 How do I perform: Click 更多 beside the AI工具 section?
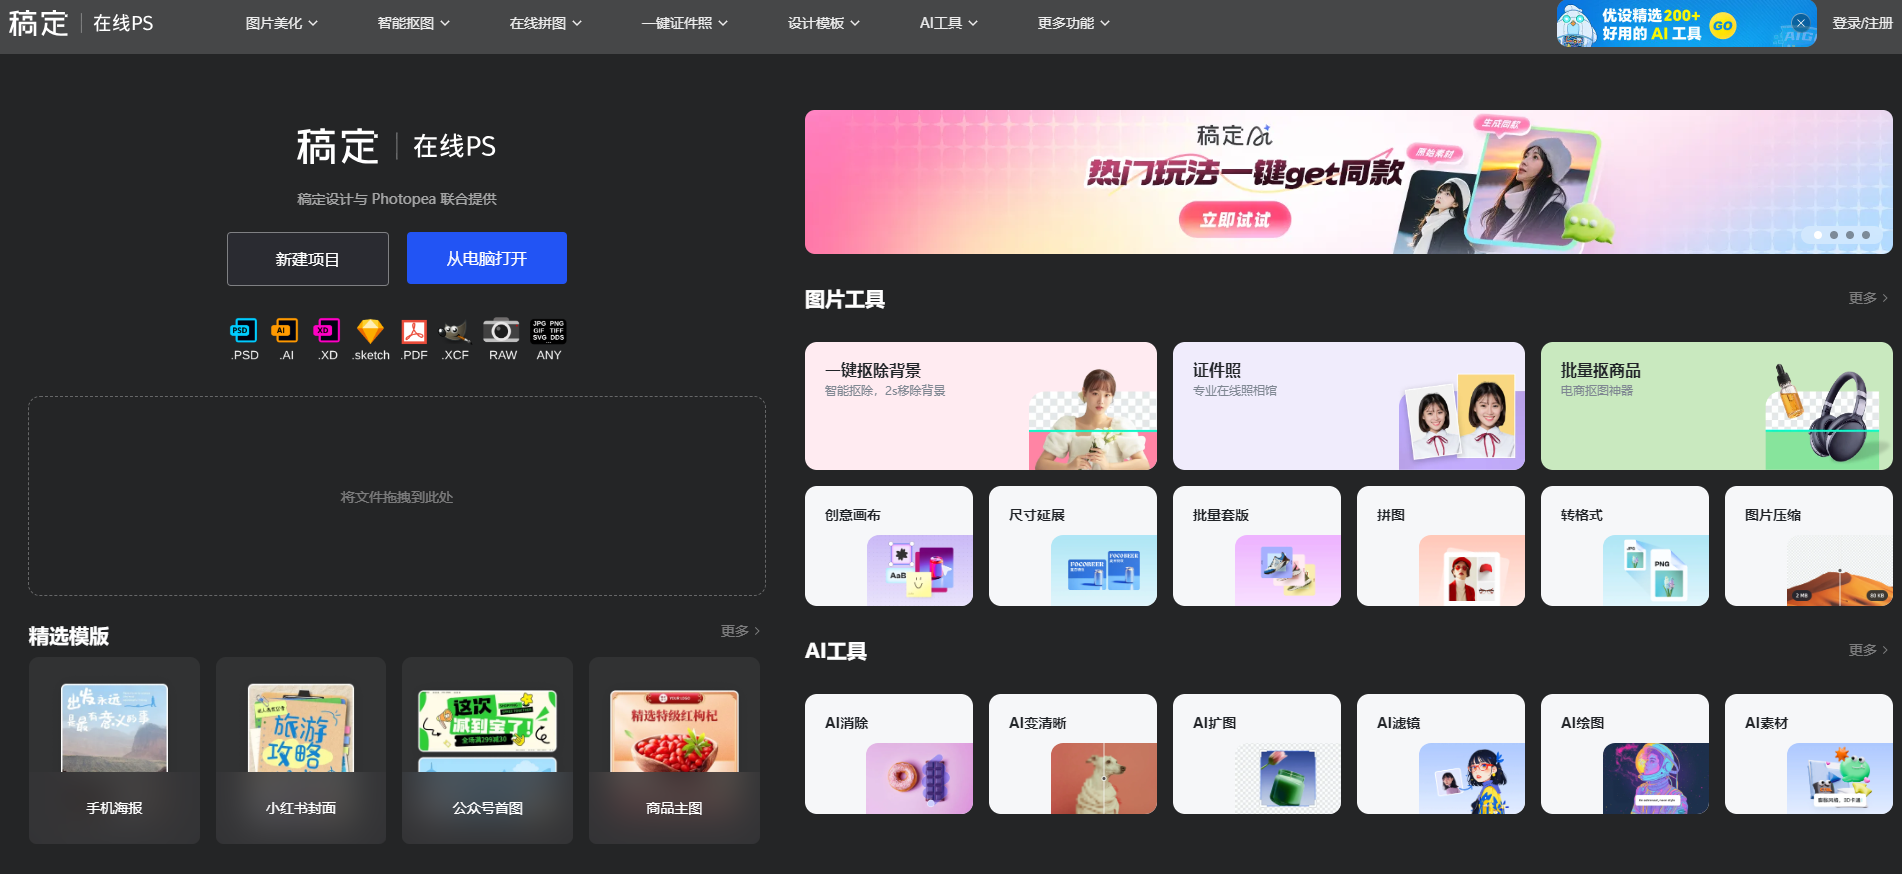point(1868,650)
